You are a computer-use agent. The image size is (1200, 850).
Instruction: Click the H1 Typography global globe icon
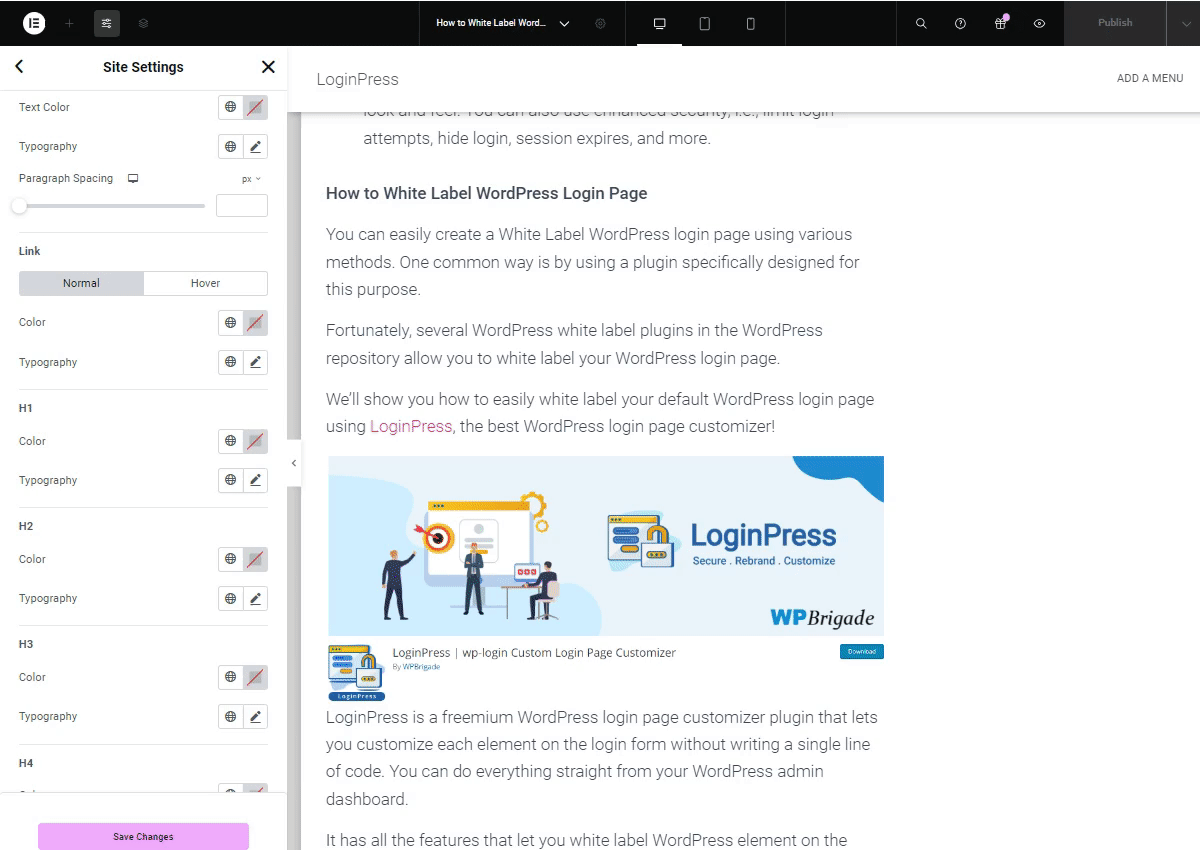(x=231, y=480)
